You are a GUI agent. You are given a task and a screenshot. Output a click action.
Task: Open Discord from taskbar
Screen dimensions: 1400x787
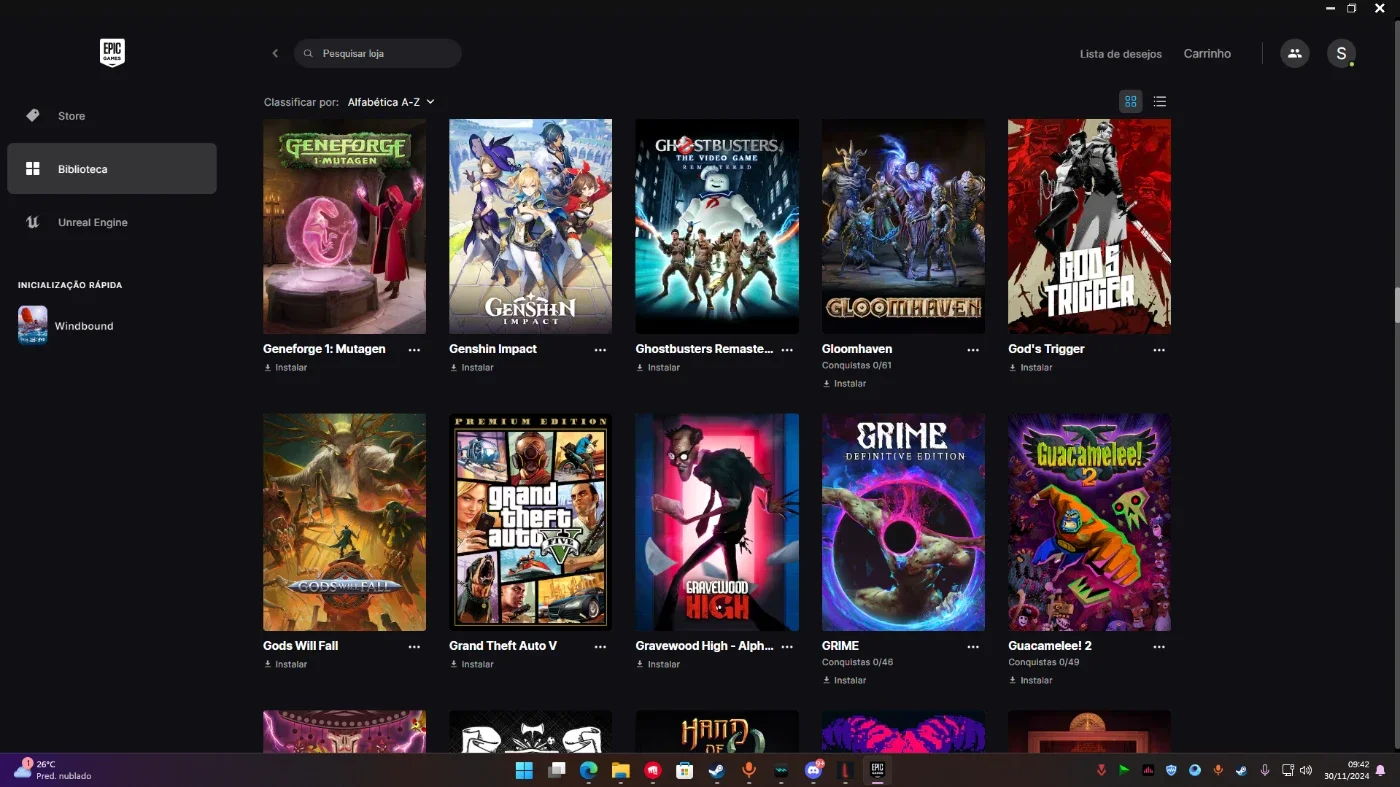pos(813,770)
